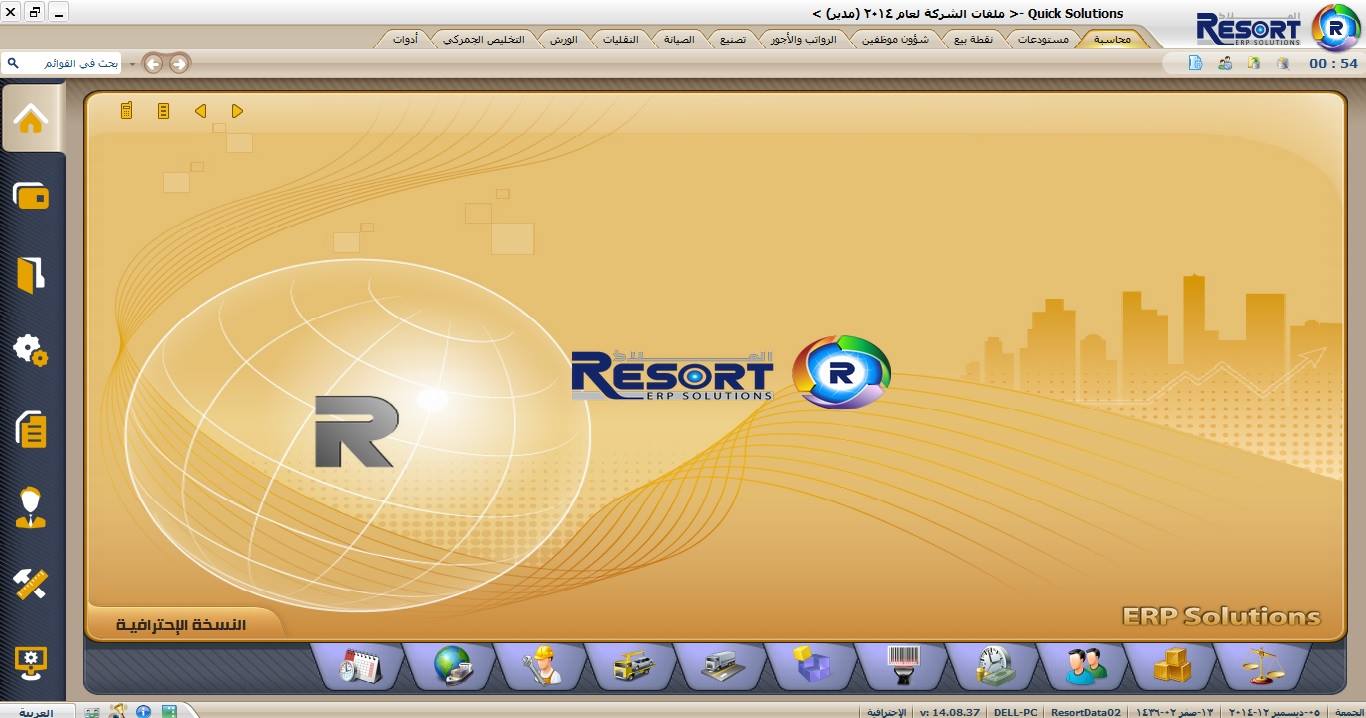The width and height of the screenshot is (1366, 718).
Task: Open the two people HR icon
Action: 1085,666
